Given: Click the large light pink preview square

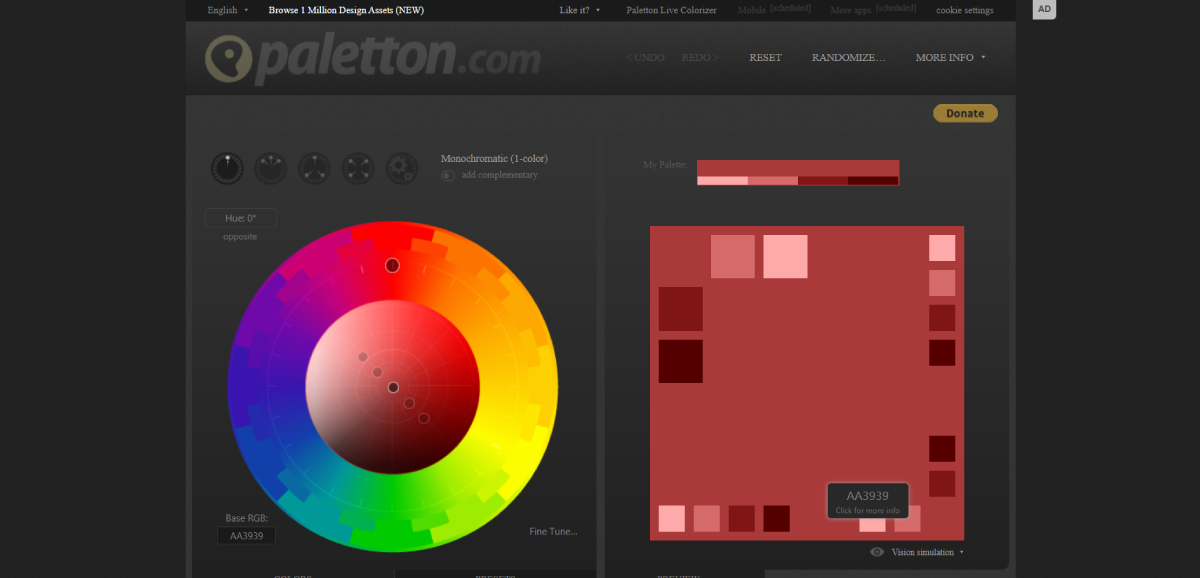Looking at the screenshot, I should click(785, 256).
